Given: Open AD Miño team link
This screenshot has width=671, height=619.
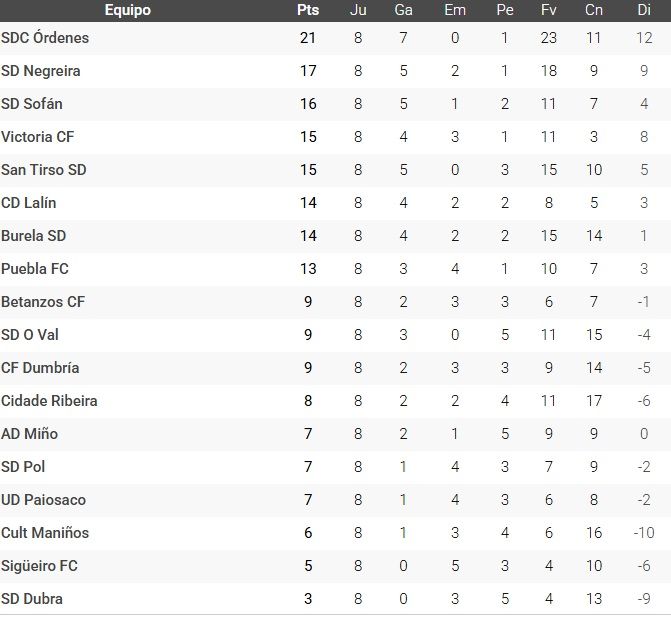Looking at the screenshot, I should pyautogui.click(x=30, y=434).
